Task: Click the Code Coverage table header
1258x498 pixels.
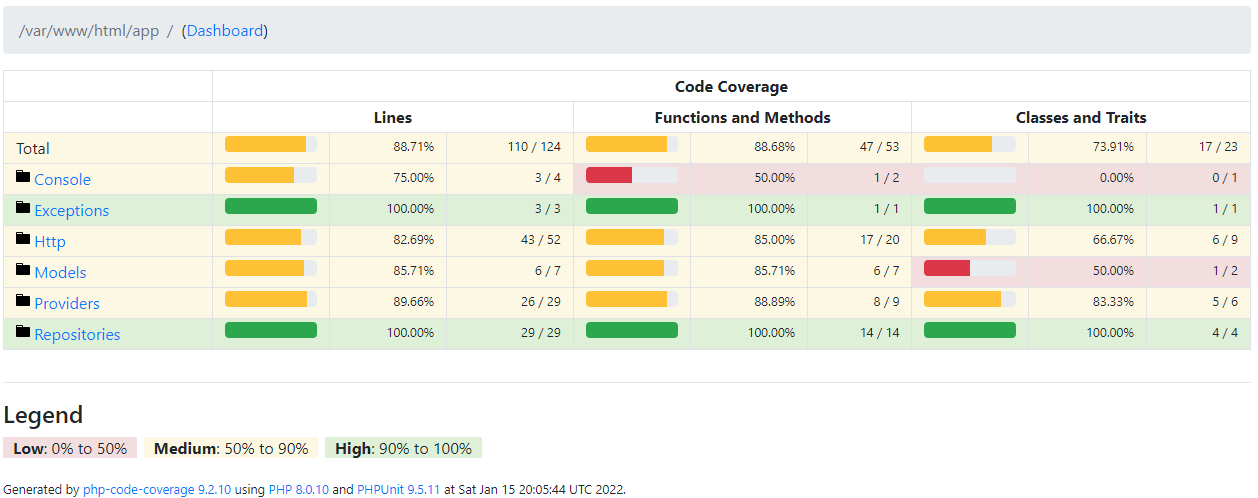Action: pyautogui.click(x=731, y=87)
